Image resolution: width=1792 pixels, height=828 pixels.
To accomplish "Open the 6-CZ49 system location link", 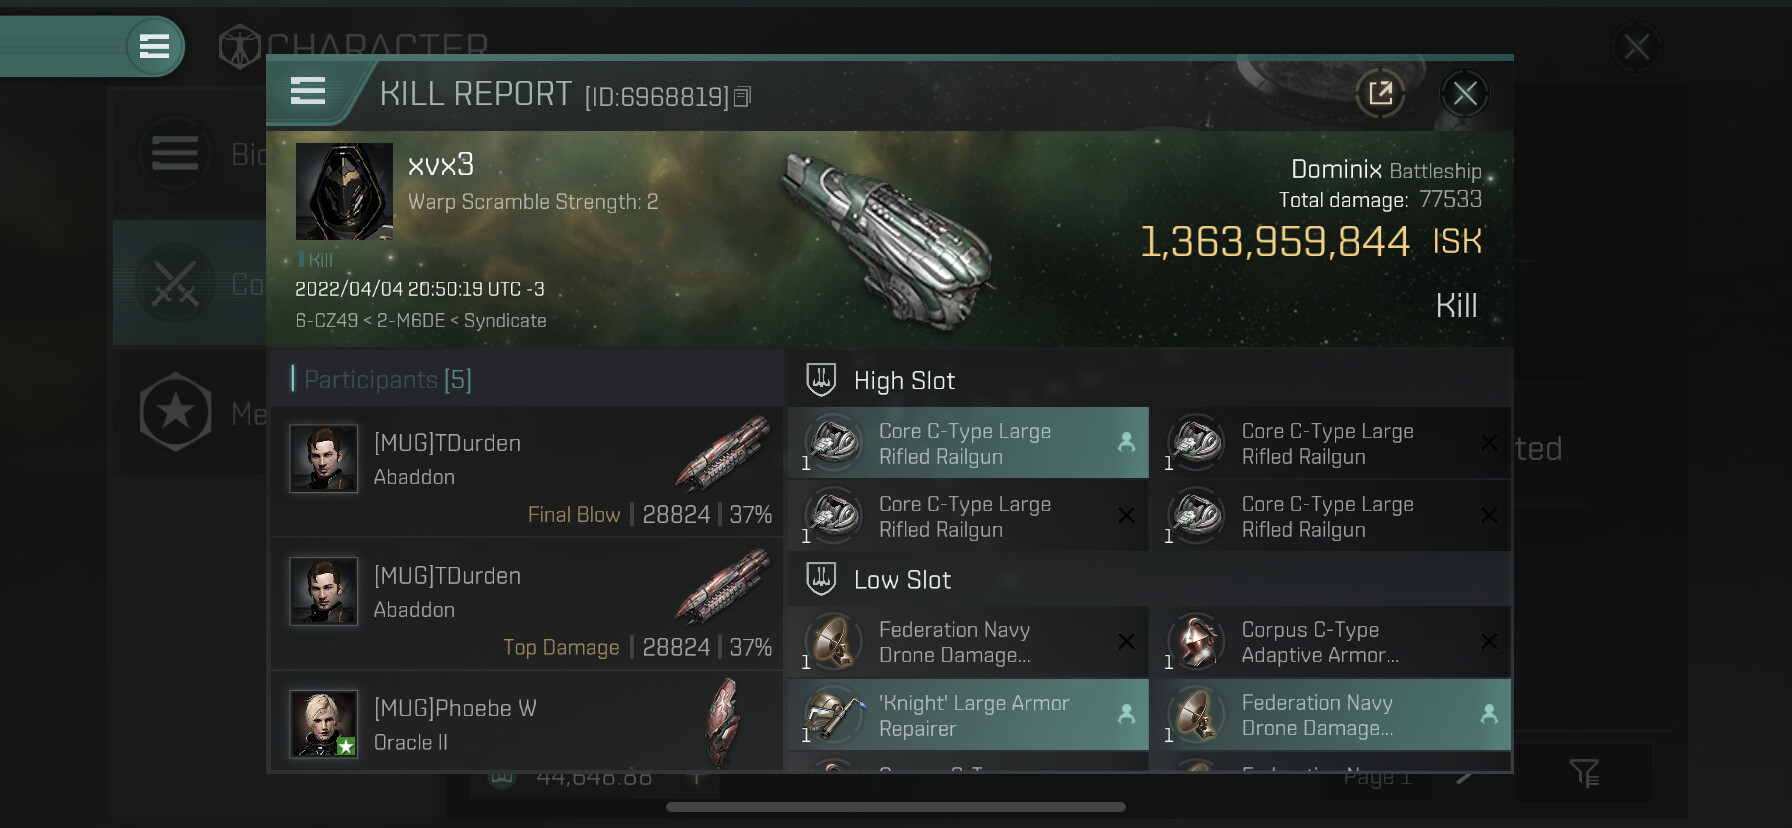I will pyautogui.click(x=326, y=321).
